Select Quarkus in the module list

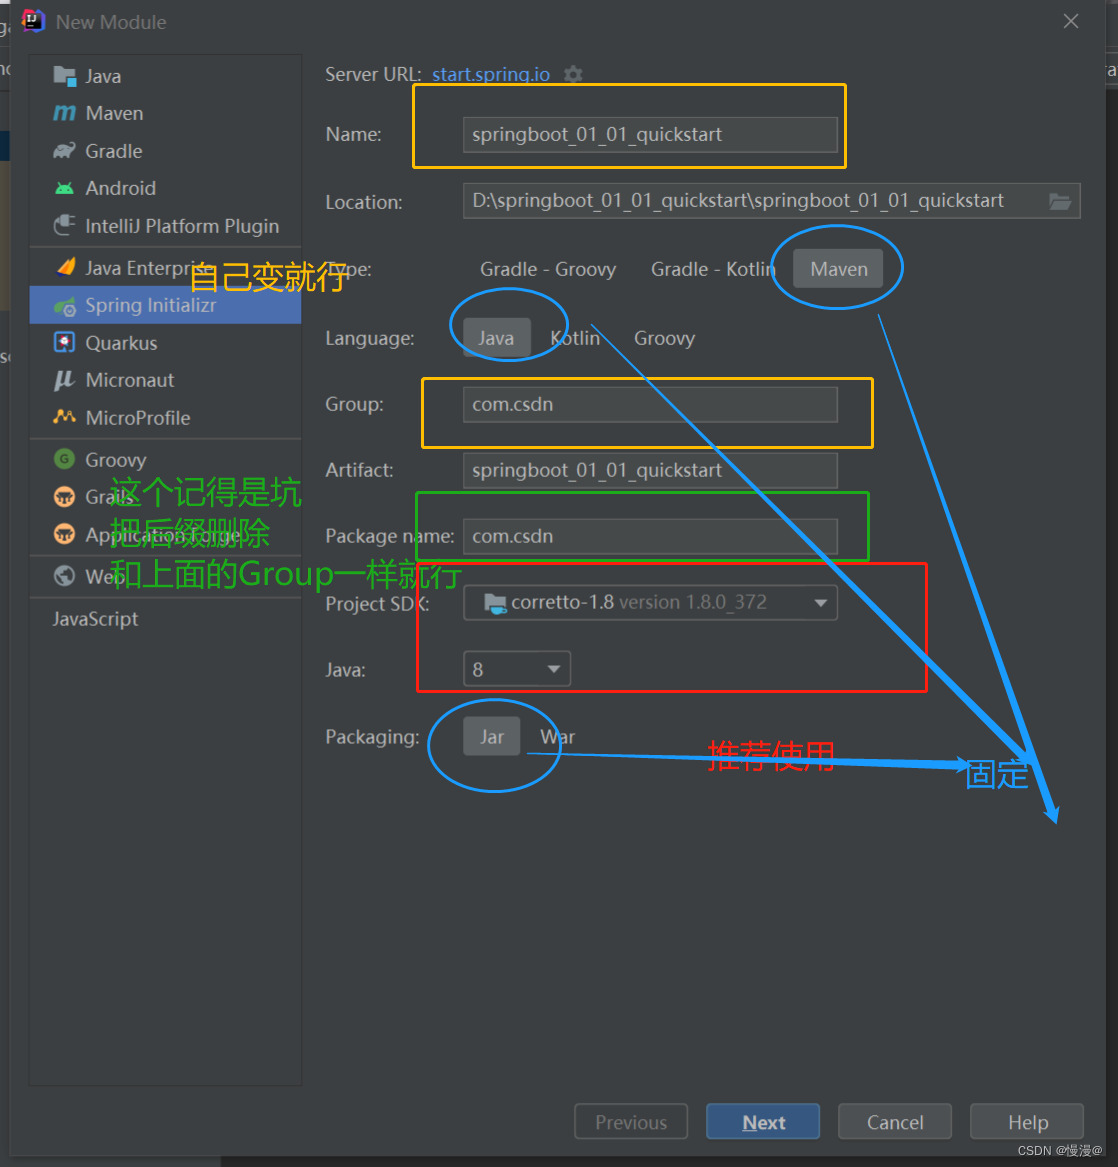pos(165,342)
